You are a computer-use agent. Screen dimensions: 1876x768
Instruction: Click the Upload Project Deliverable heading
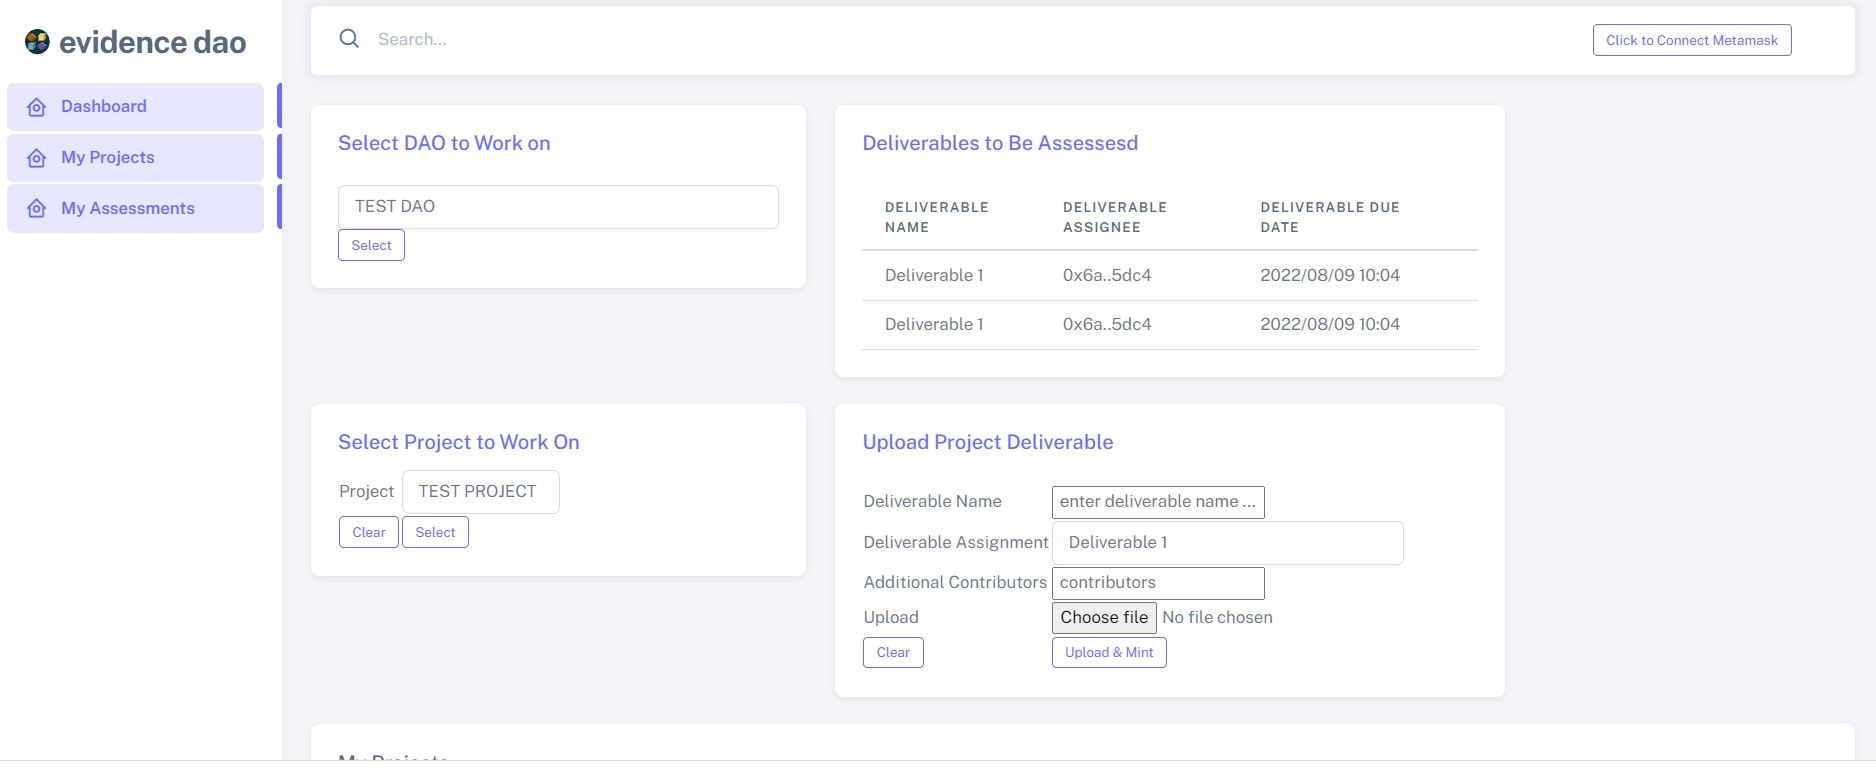988,442
